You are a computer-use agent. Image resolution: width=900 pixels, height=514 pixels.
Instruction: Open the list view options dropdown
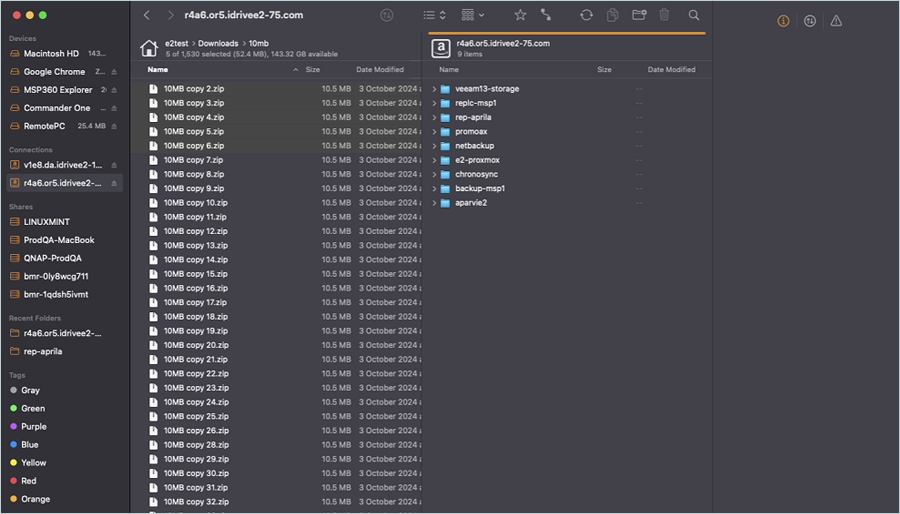433,16
